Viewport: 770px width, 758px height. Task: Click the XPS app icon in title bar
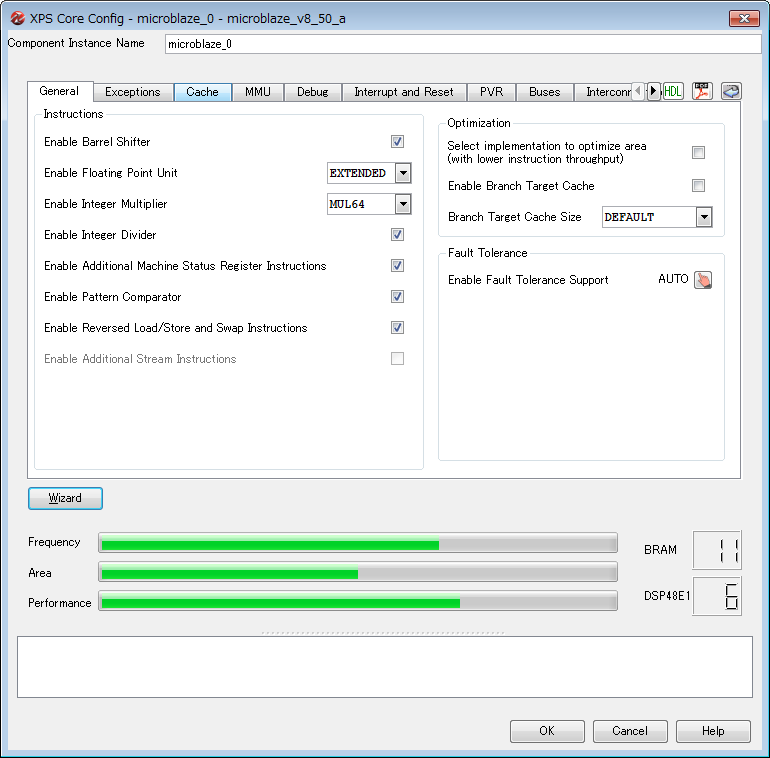coord(16,18)
